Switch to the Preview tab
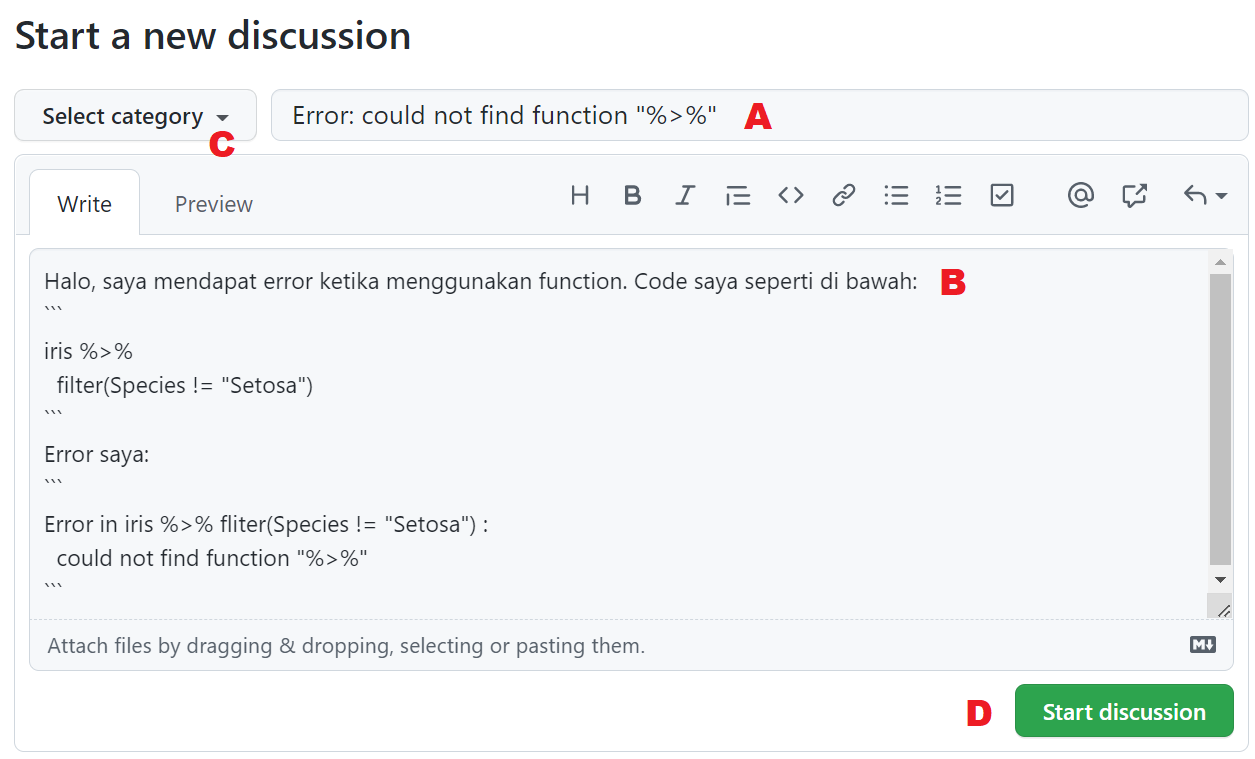 pos(214,204)
